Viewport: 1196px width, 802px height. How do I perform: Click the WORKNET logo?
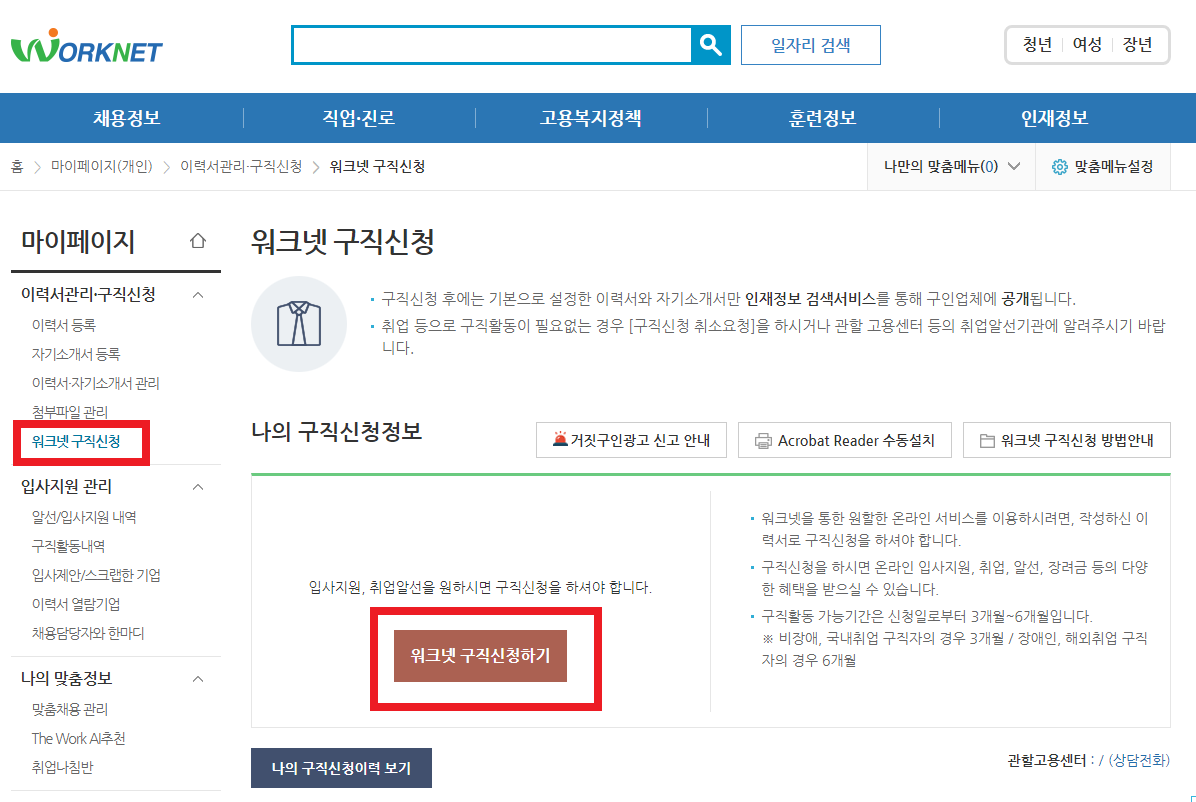pos(86,46)
